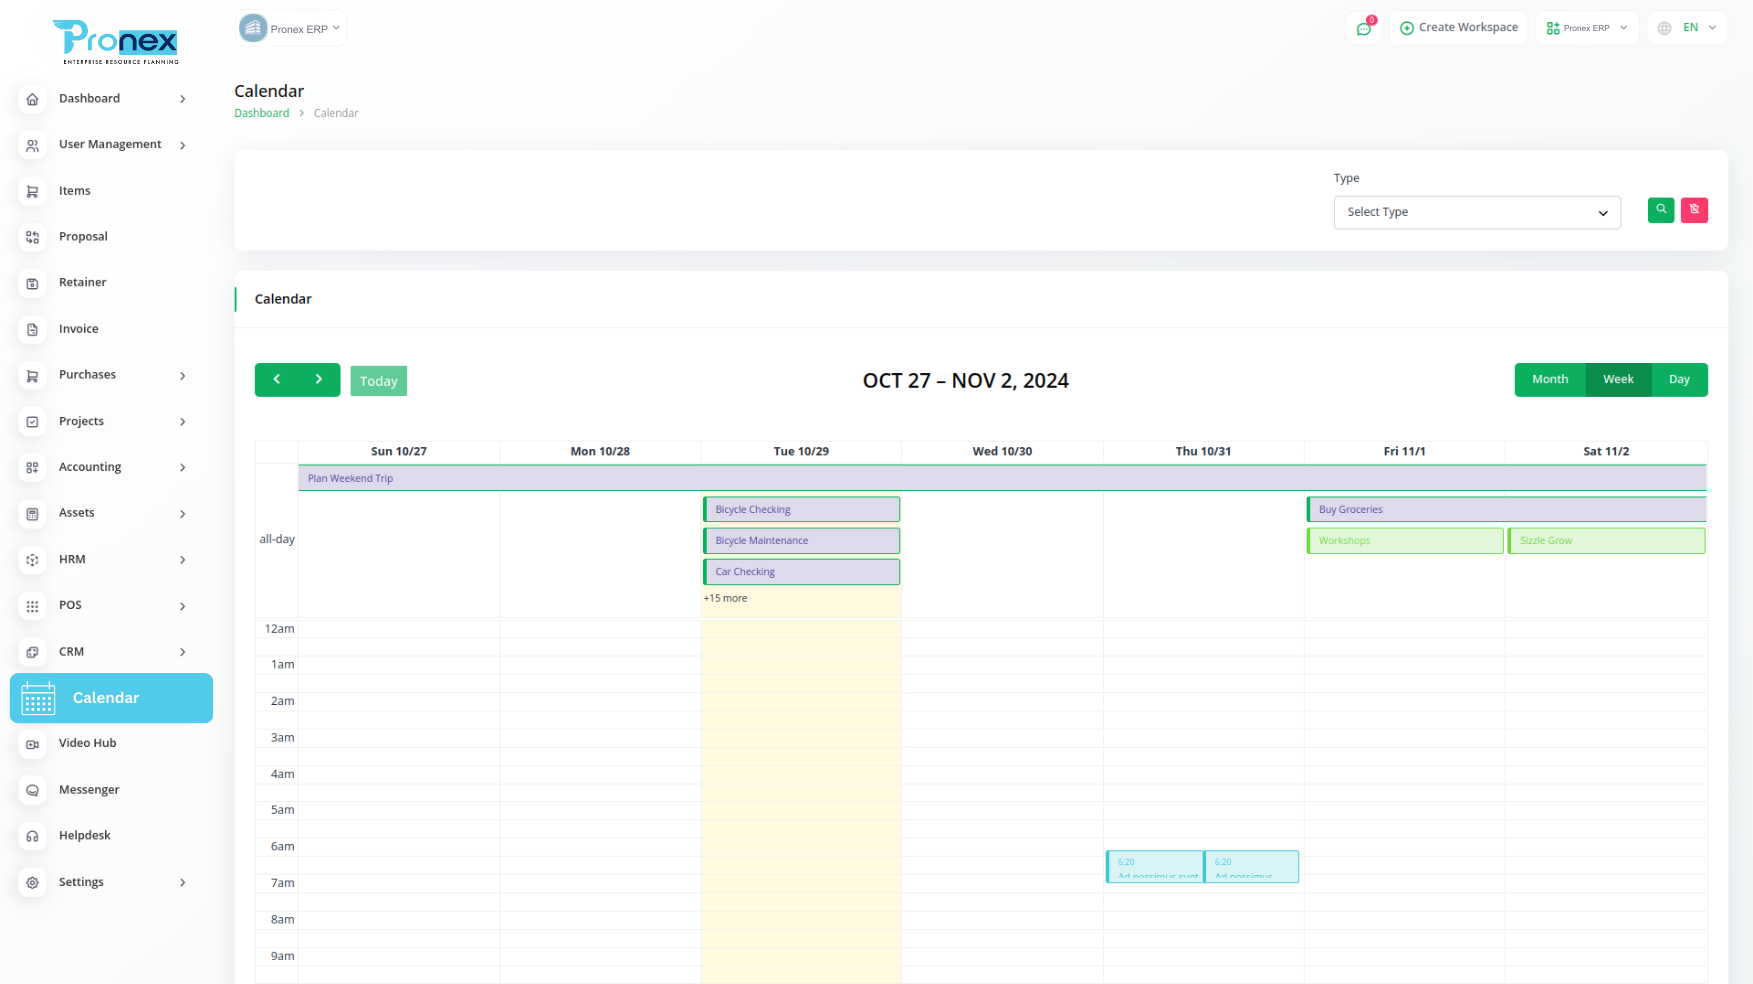
Task: Click the Pronex logo
Action: [116, 42]
